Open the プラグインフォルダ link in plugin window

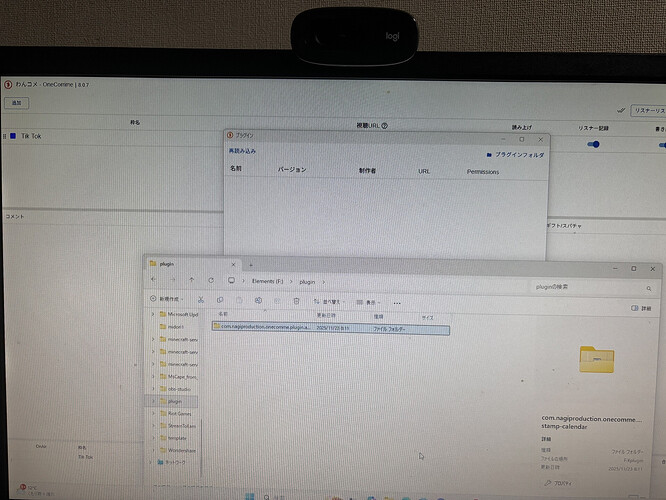(x=515, y=155)
